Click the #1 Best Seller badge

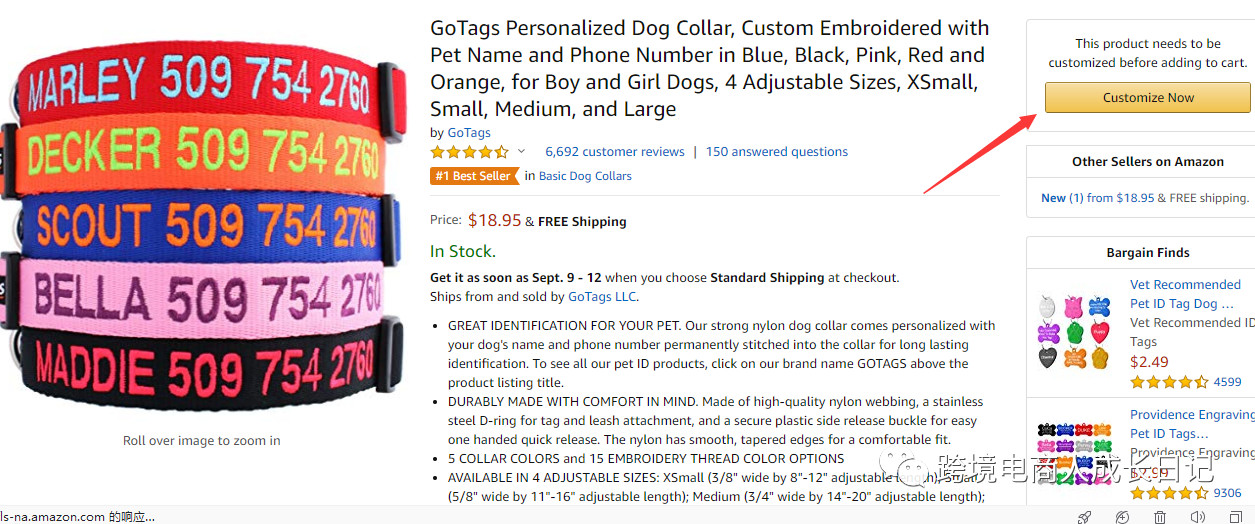point(474,176)
